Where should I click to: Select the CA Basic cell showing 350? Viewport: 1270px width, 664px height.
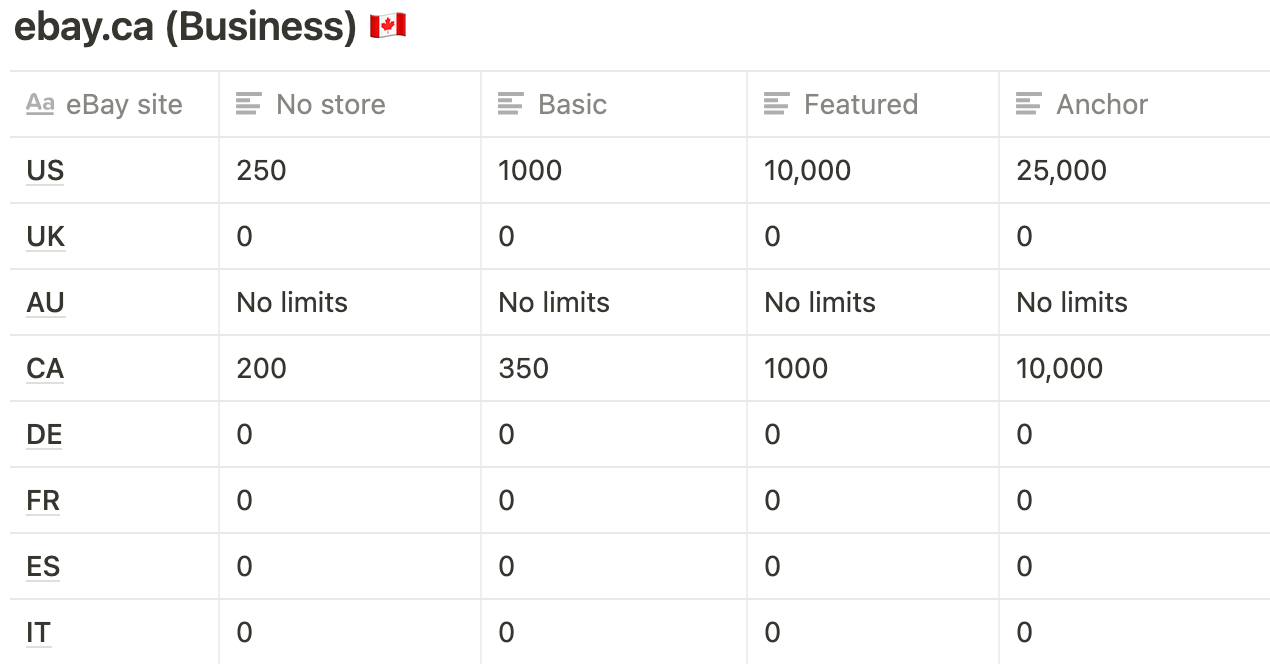coord(613,368)
